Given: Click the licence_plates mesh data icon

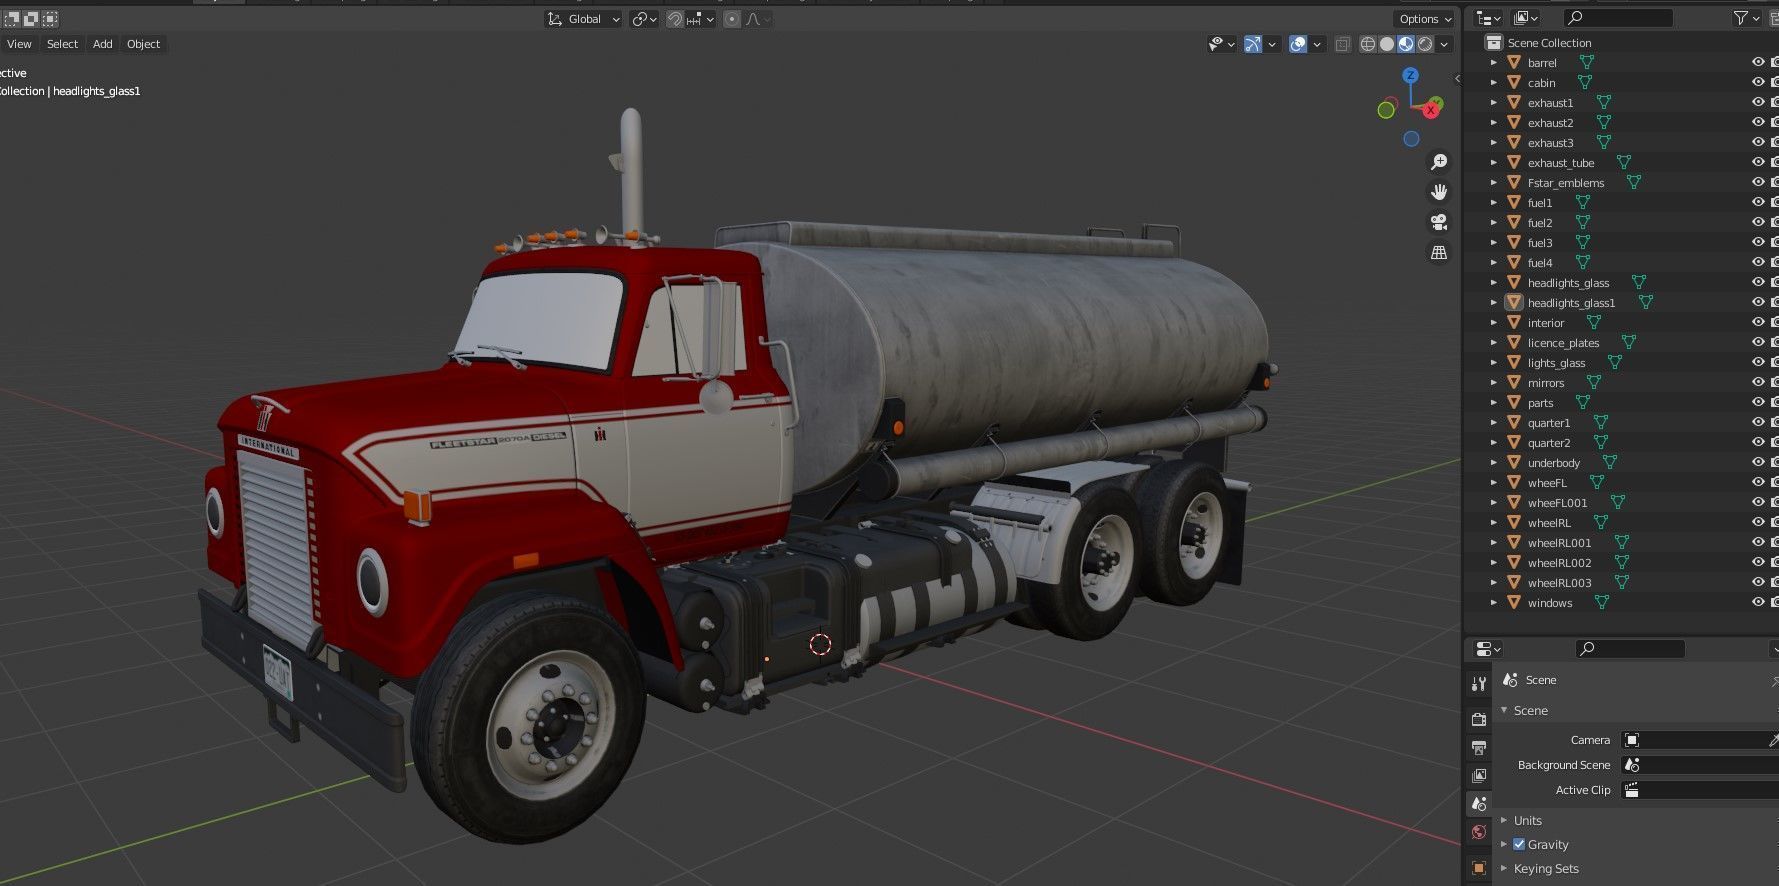Looking at the screenshot, I should pos(1628,342).
